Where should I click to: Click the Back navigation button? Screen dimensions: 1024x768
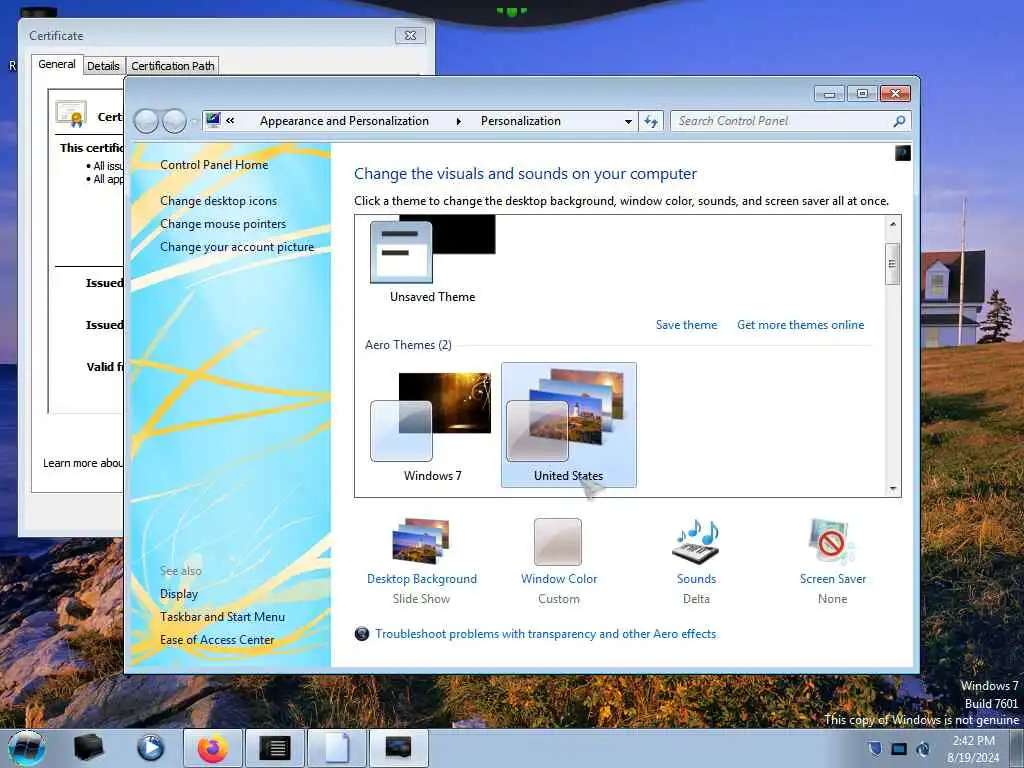[x=146, y=121]
